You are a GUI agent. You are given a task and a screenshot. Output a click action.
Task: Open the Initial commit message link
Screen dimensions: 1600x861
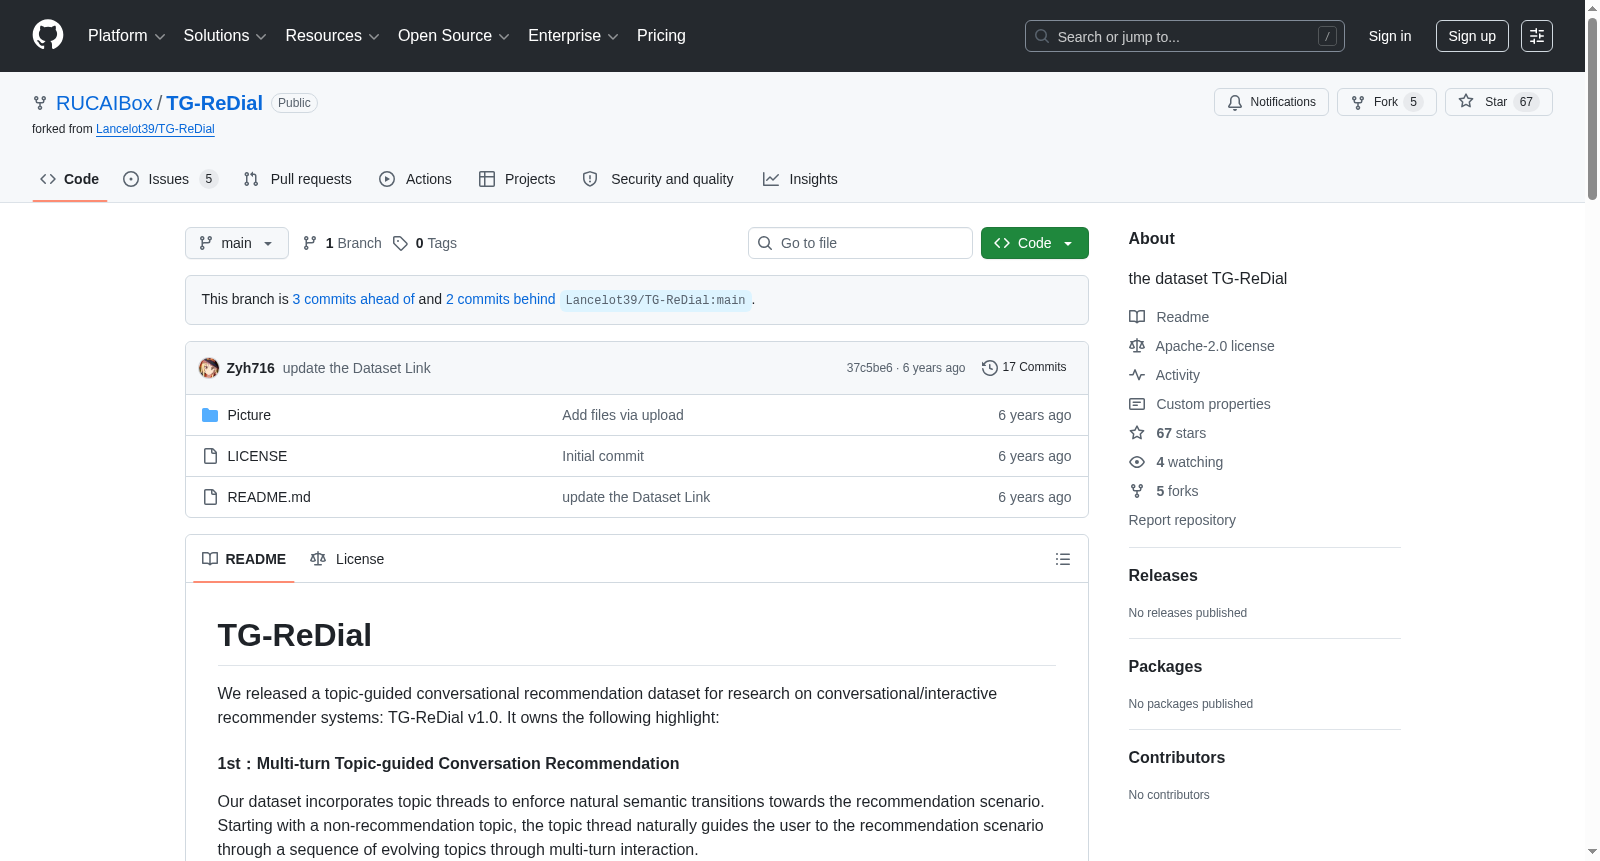tap(603, 456)
